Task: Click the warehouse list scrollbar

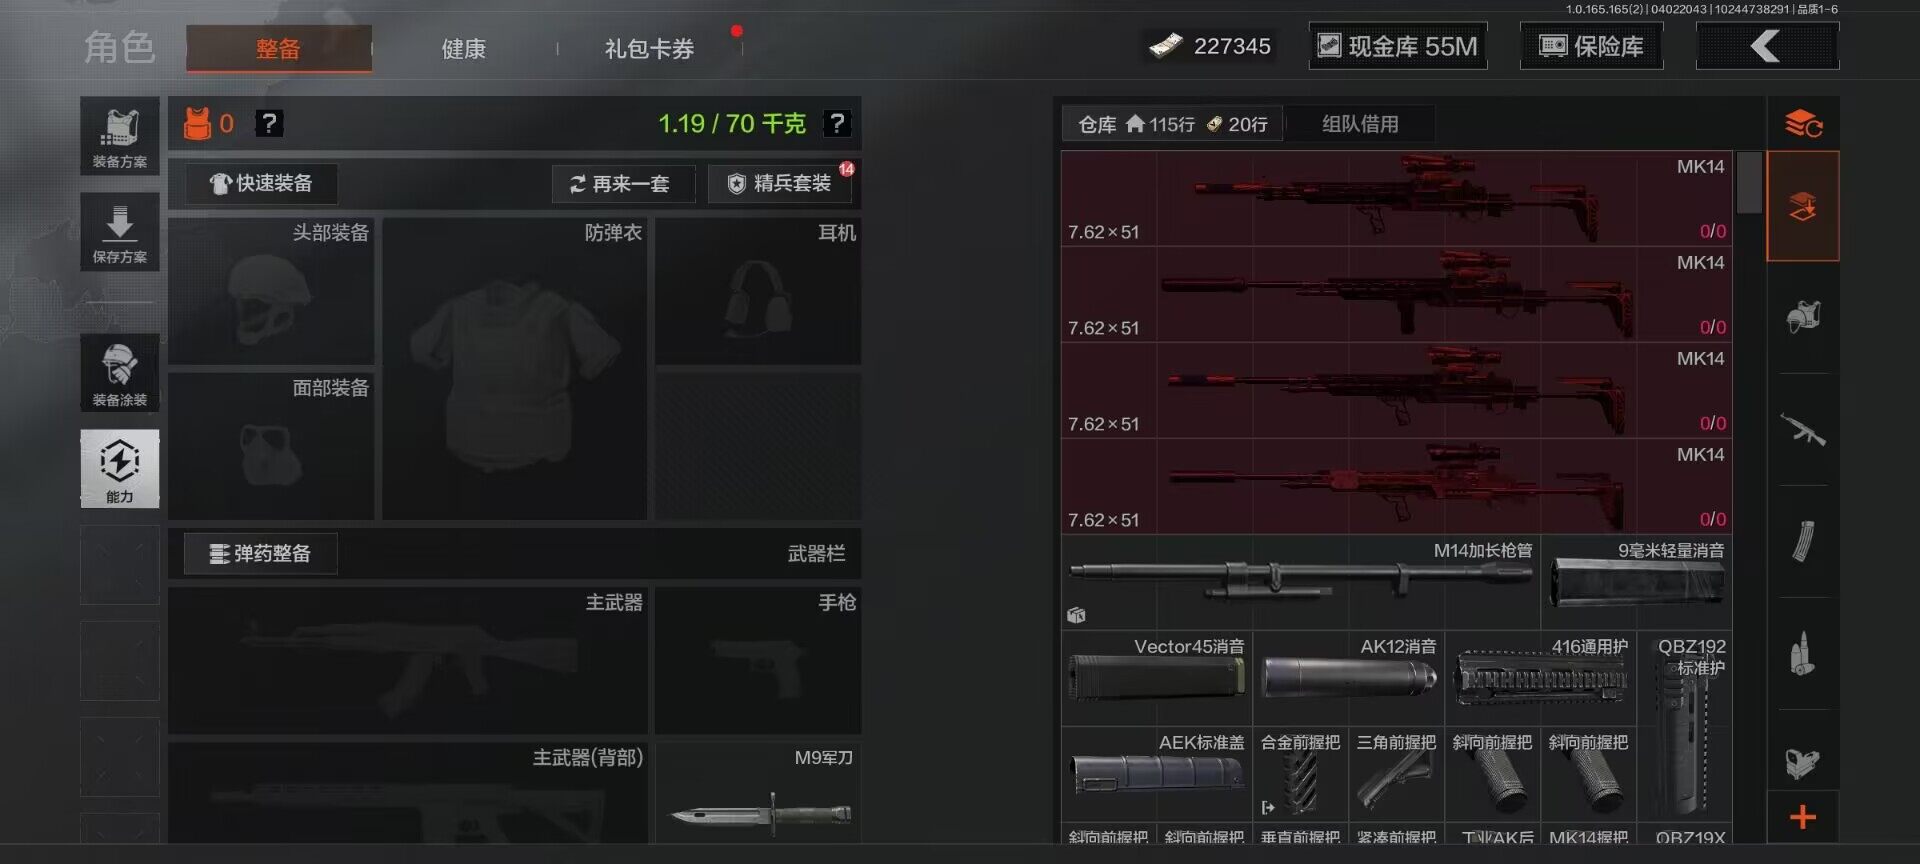Action: pos(1749,182)
